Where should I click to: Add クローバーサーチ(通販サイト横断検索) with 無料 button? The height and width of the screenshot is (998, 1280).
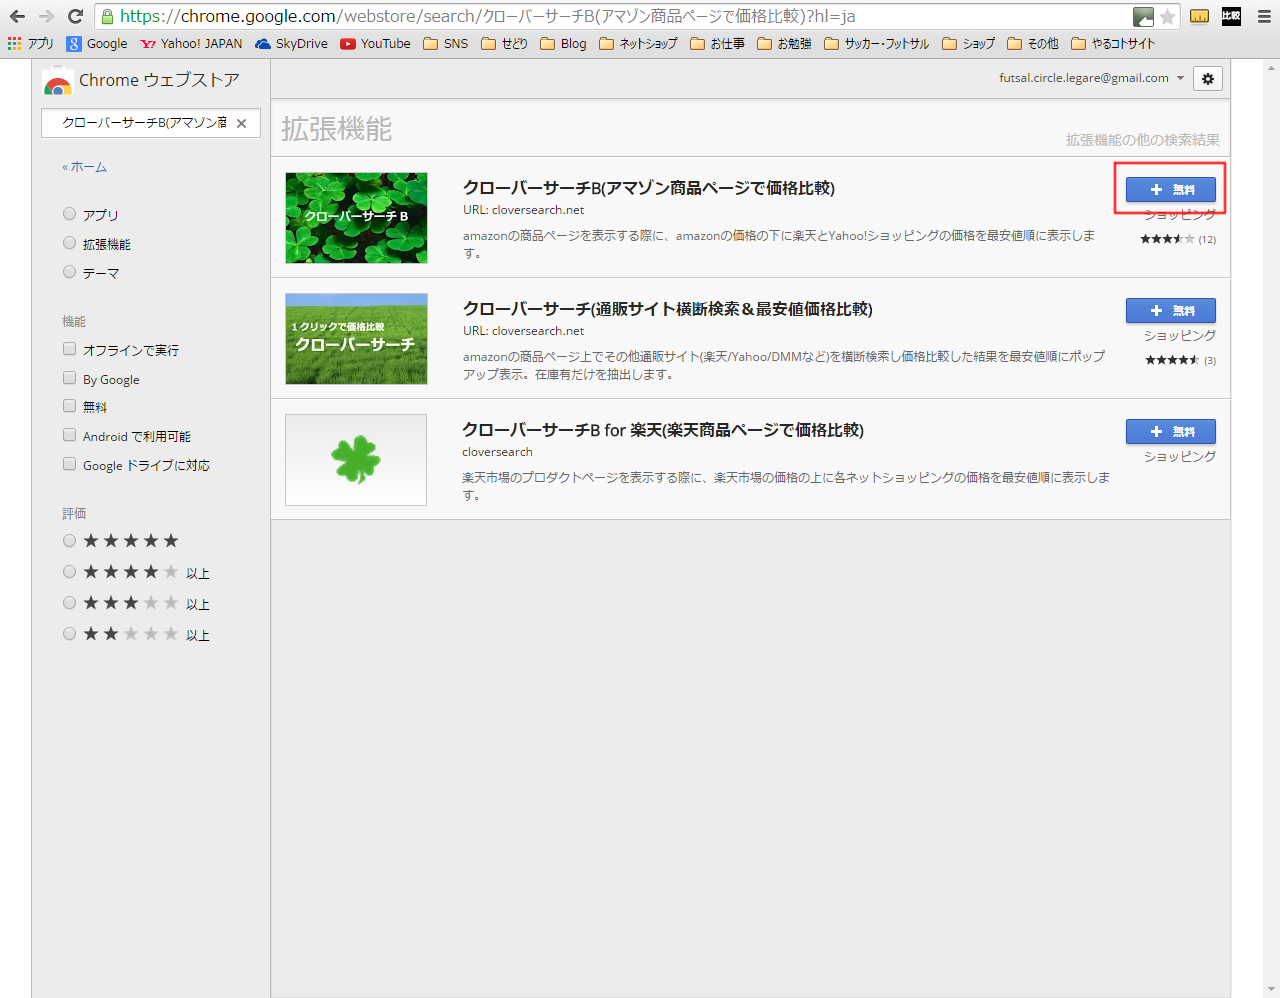pos(1171,310)
